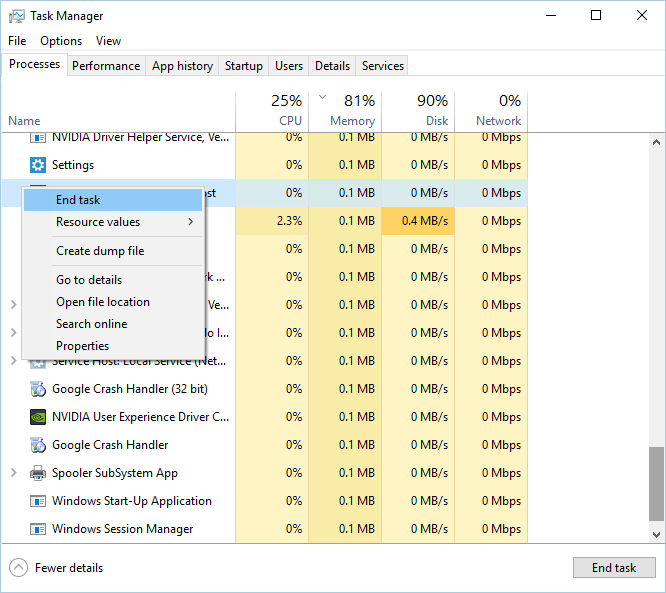The image size is (666, 593).
Task: Click the Fewer details link
Action: click(x=69, y=568)
